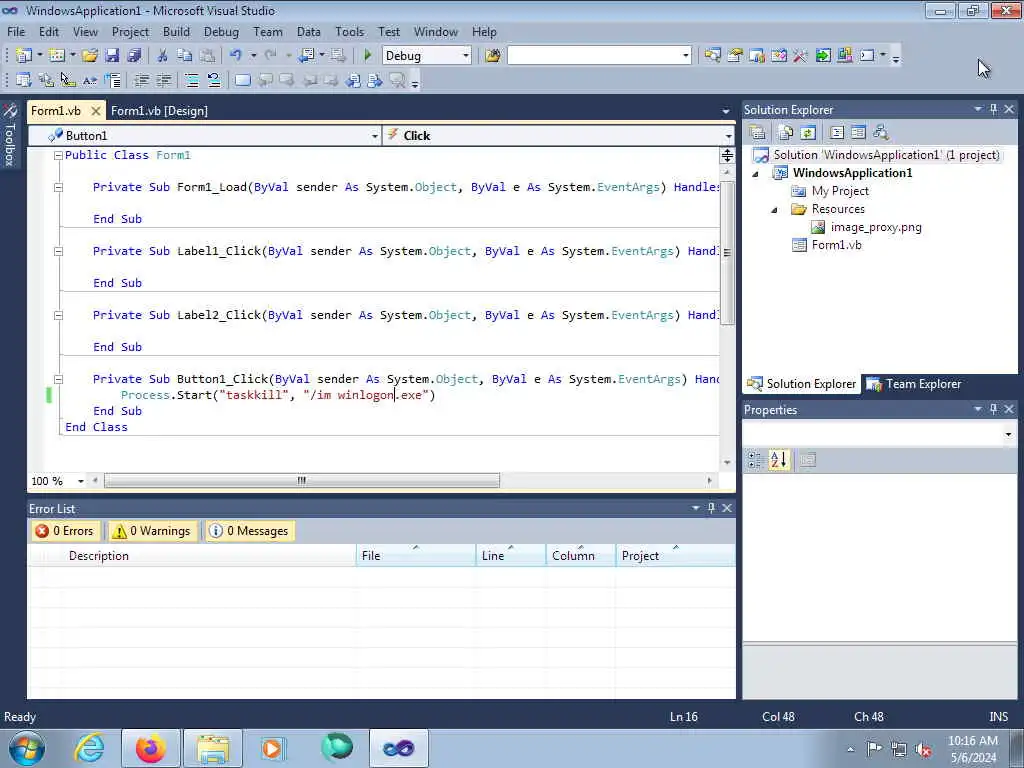
Task: Open the Button1 class name dropdown
Action: pyautogui.click(x=374, y=136)
